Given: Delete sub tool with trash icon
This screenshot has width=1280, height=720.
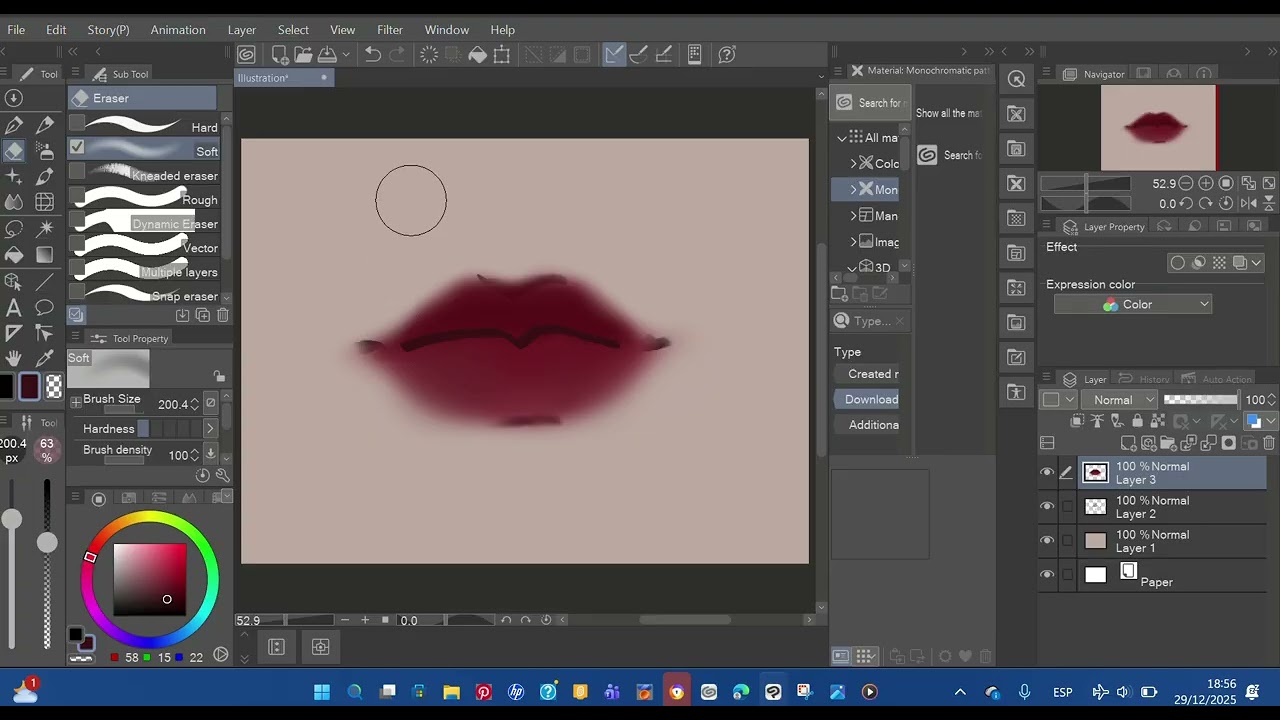Looking at the screenshot, I should tap(223, 315).
